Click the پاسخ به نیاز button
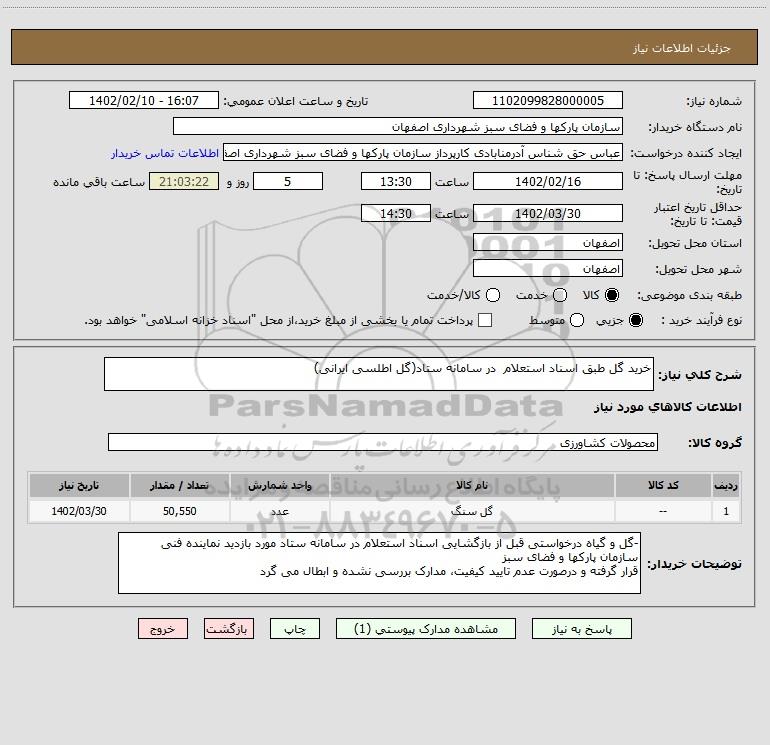 582,629
